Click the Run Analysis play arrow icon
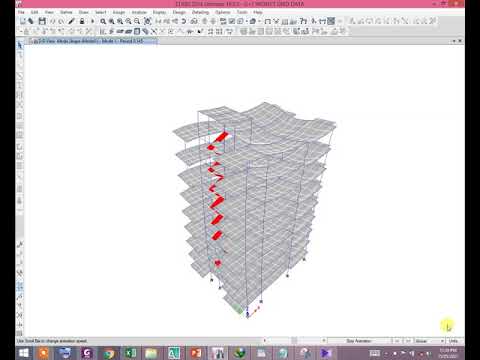Screen dimensions: 480x360 click(92, 21)
